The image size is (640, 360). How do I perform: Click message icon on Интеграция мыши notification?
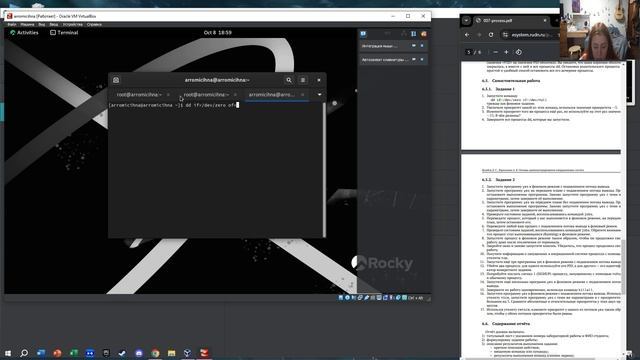[x=414, y=46]
